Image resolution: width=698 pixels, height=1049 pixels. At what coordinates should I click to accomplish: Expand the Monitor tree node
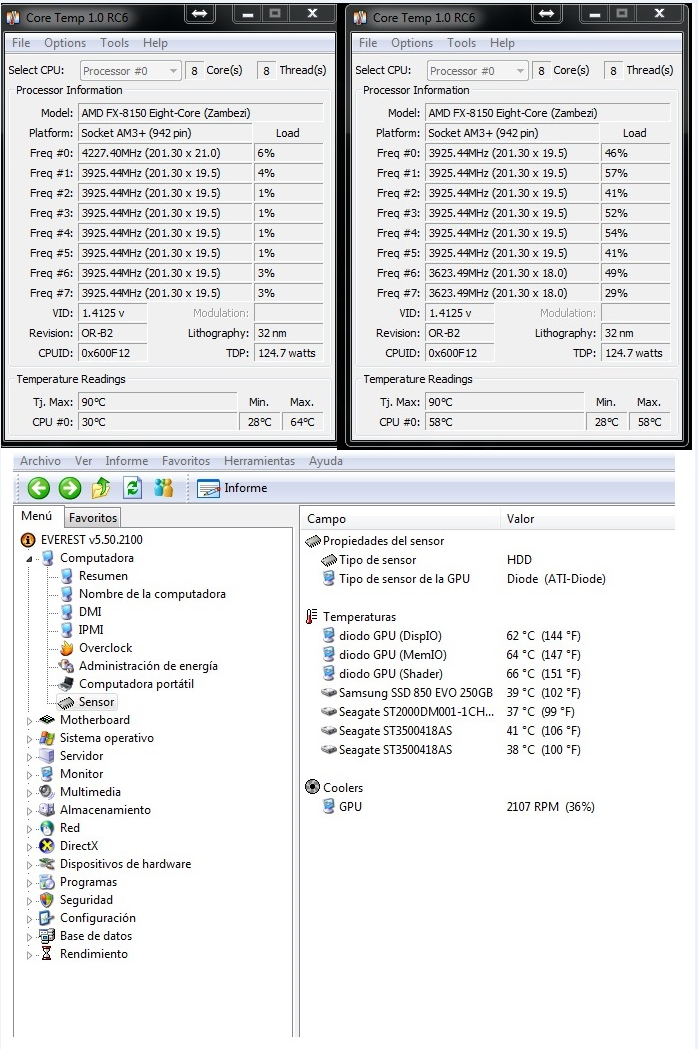(x=29, y=775)
